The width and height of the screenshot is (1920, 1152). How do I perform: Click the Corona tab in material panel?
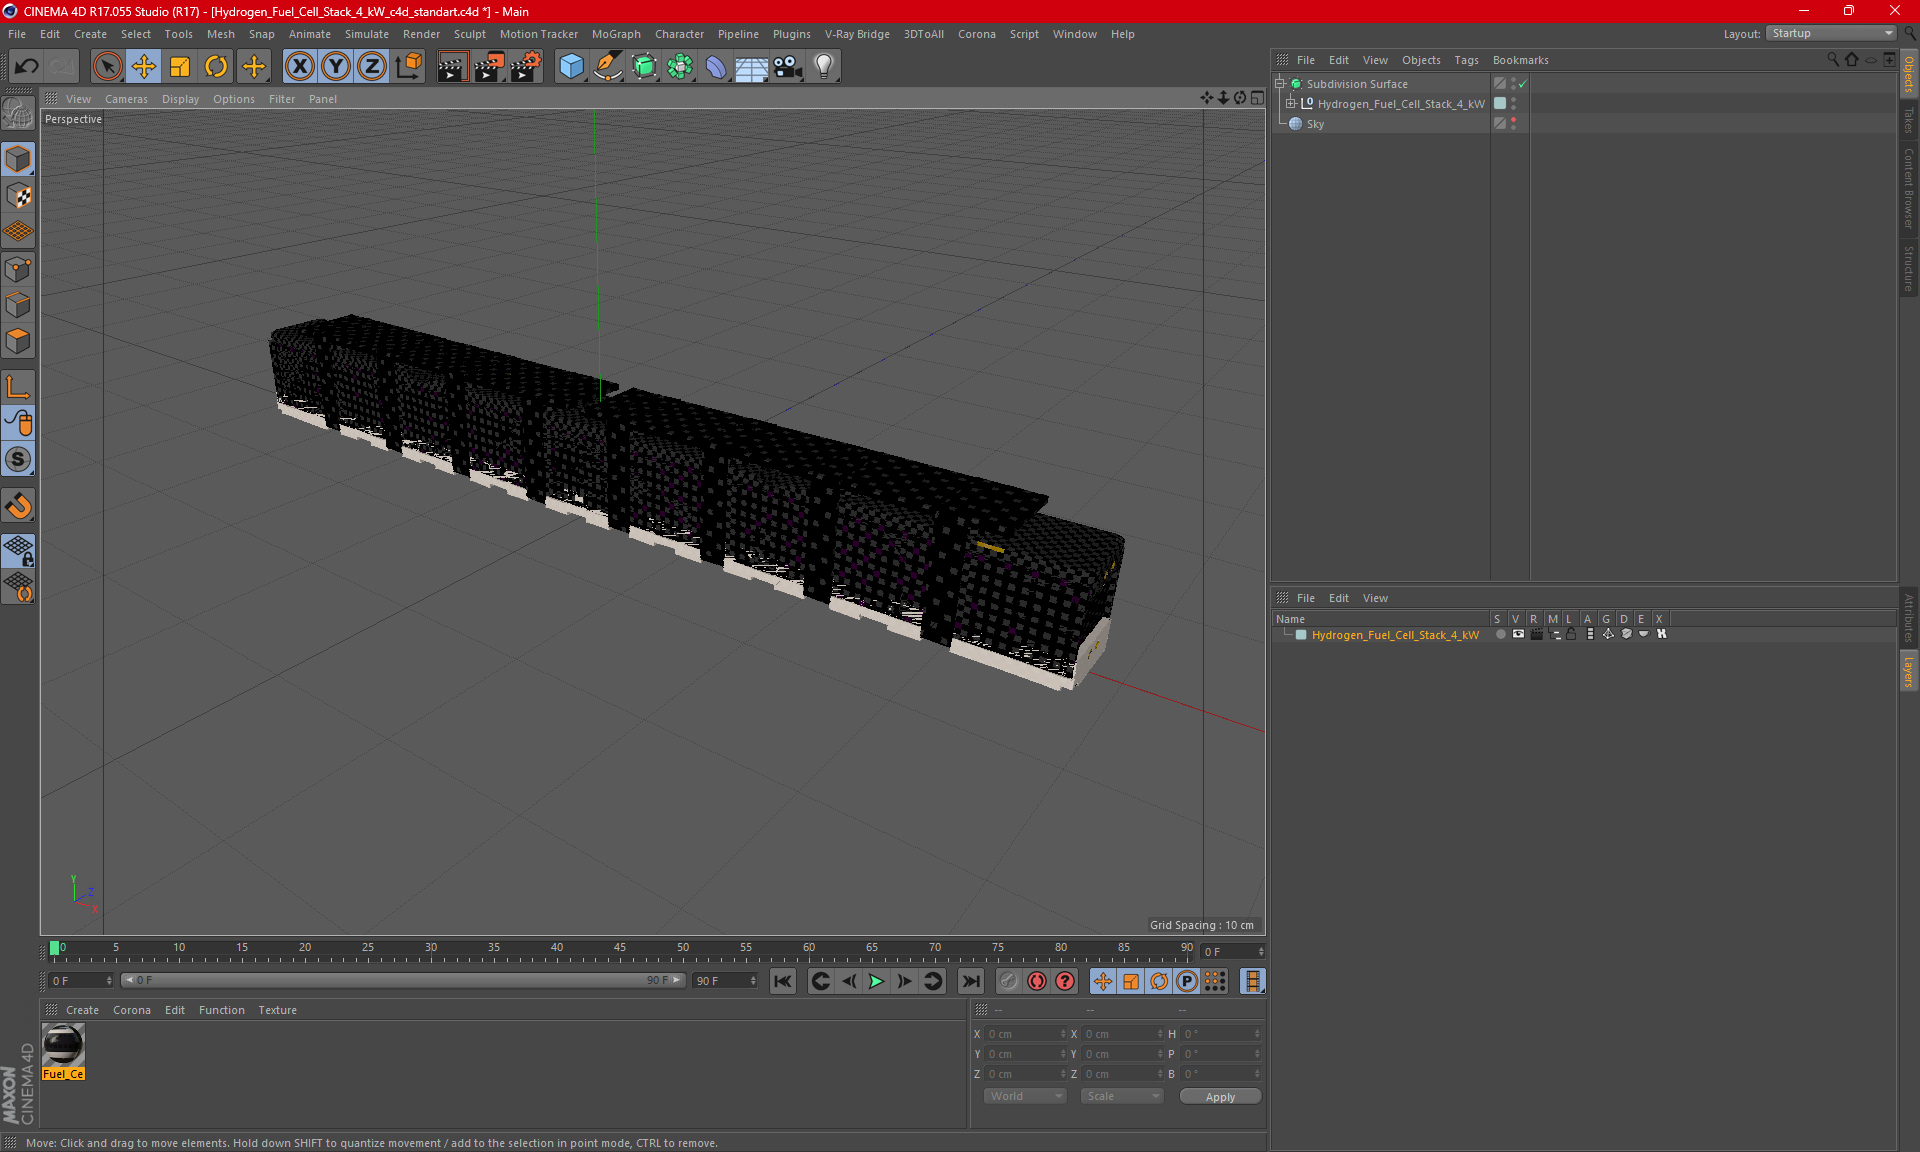tap(130, 1008)
